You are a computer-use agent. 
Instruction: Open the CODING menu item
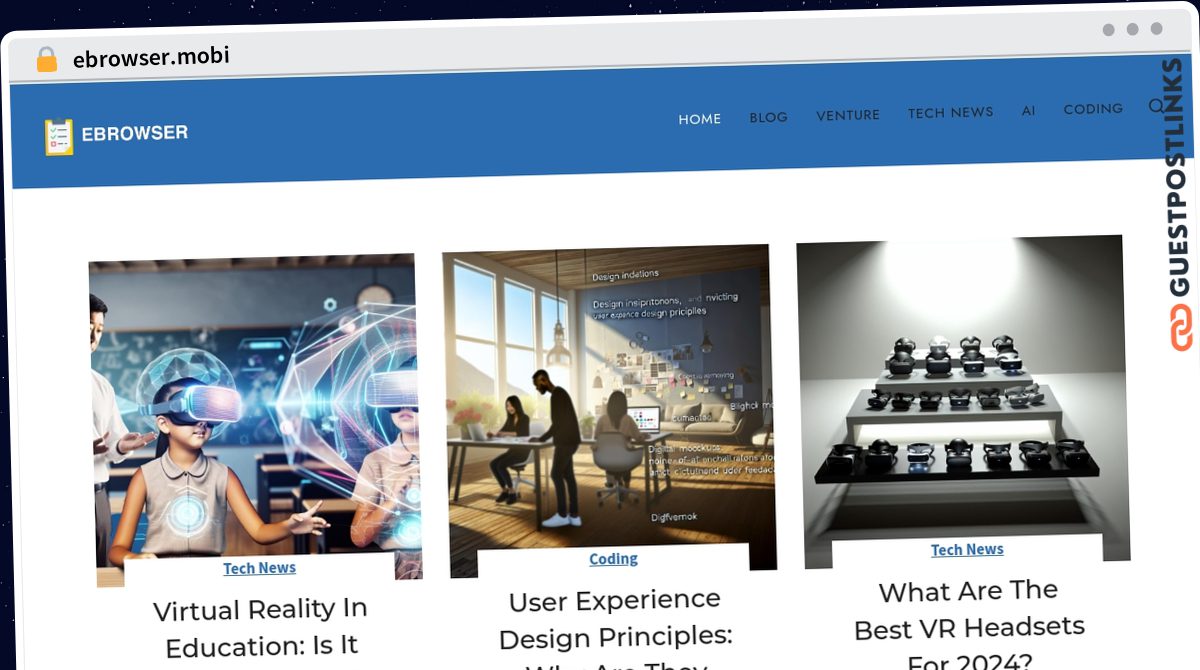tap(1093, 108)
